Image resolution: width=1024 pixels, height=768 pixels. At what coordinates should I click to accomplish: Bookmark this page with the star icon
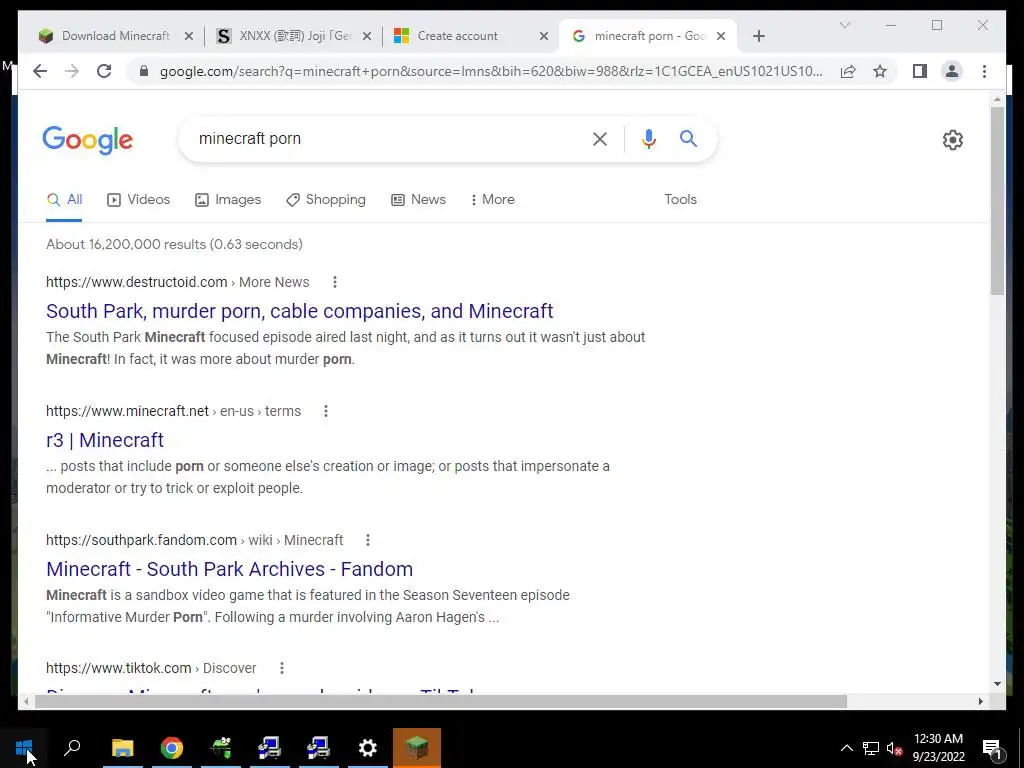(x=880, y=71)
